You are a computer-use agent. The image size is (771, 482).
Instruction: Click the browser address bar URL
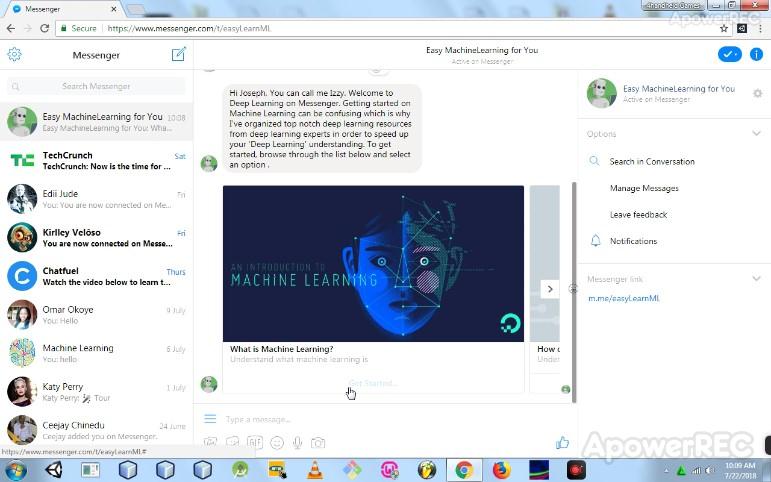(189, 29)
